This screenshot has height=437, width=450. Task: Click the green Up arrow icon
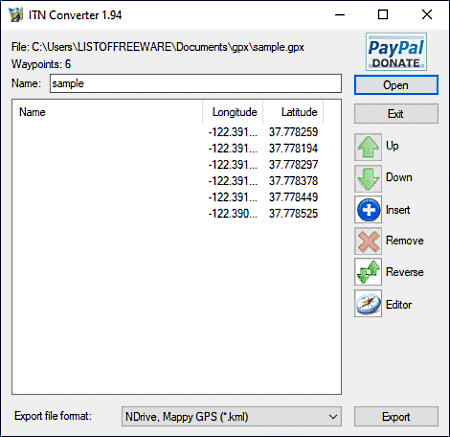tap(368, 147)
